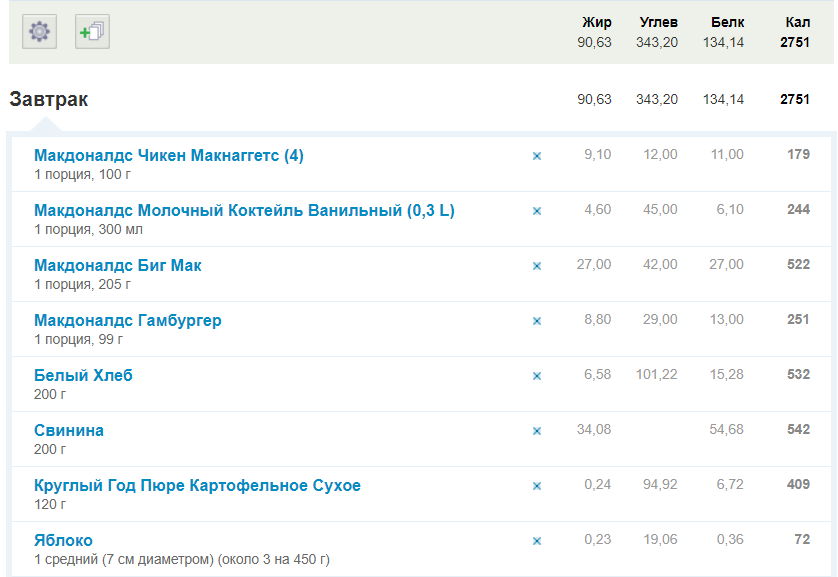Open Макдоналдс Молочный Коктейль Ванильный link
This screenshot has height=577, width=838.
(244, 210)
